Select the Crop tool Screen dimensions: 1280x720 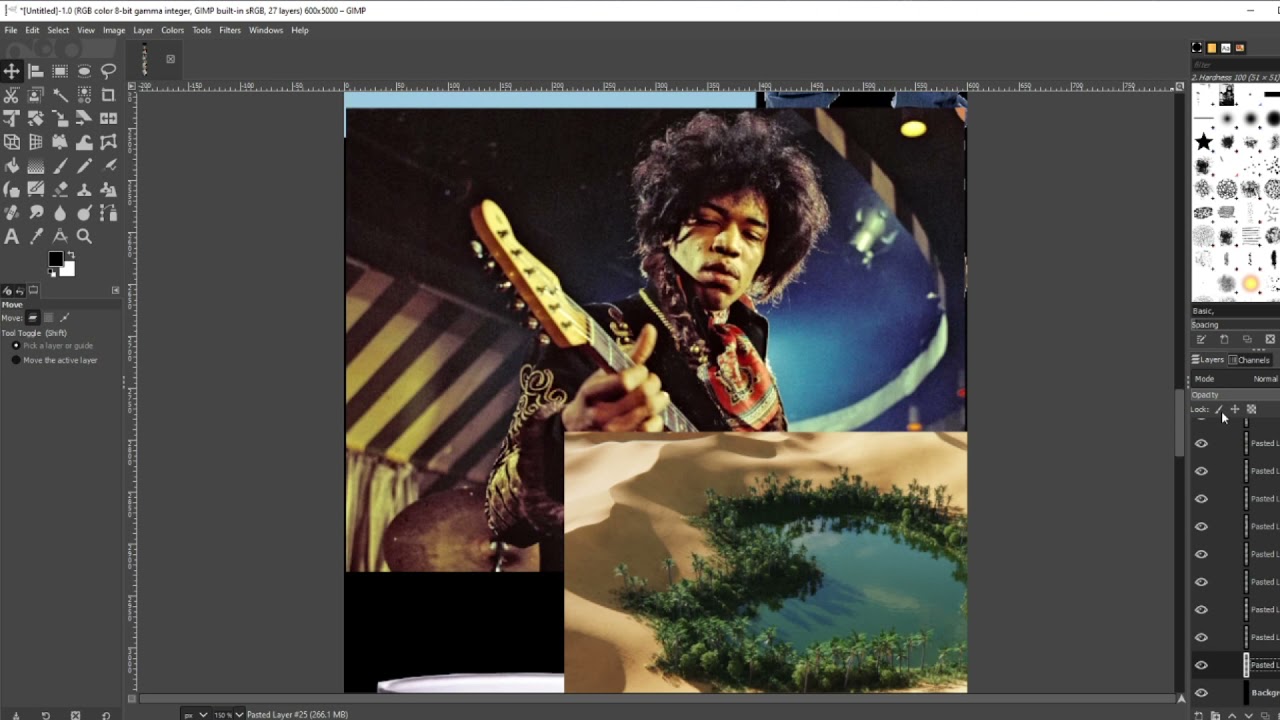[108, 95]
